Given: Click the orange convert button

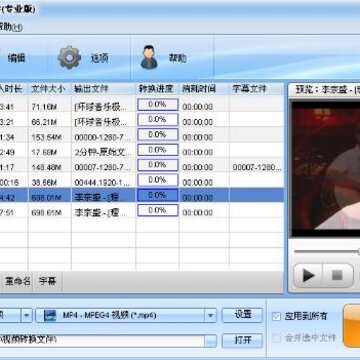Looking at the screenshot, I should click(x=352, y=325).
